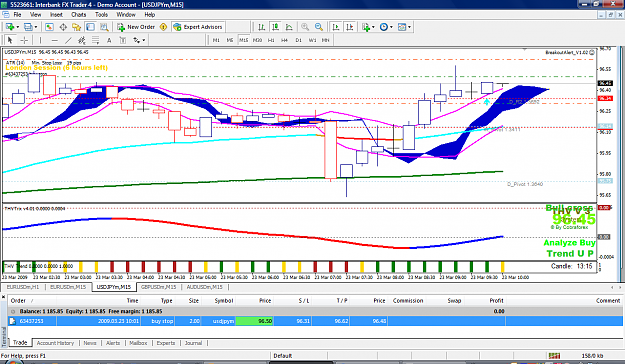
Task: Select the Equidistant Channel tool
Action: click(82, 40)
